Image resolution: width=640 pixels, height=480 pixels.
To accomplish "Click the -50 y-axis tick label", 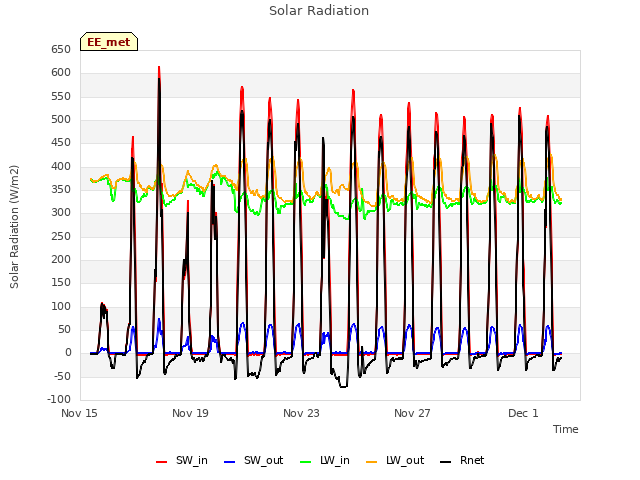I will tap(62, 377).
